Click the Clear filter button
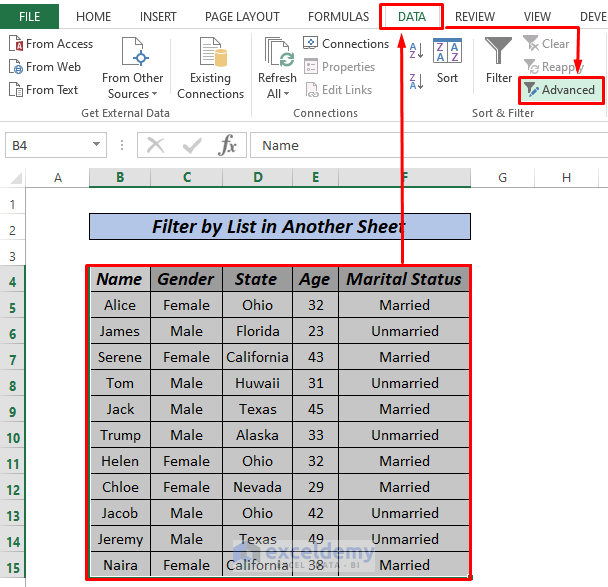Image resolution: width=608 pixels, height=587 pixels. (546, 43)
